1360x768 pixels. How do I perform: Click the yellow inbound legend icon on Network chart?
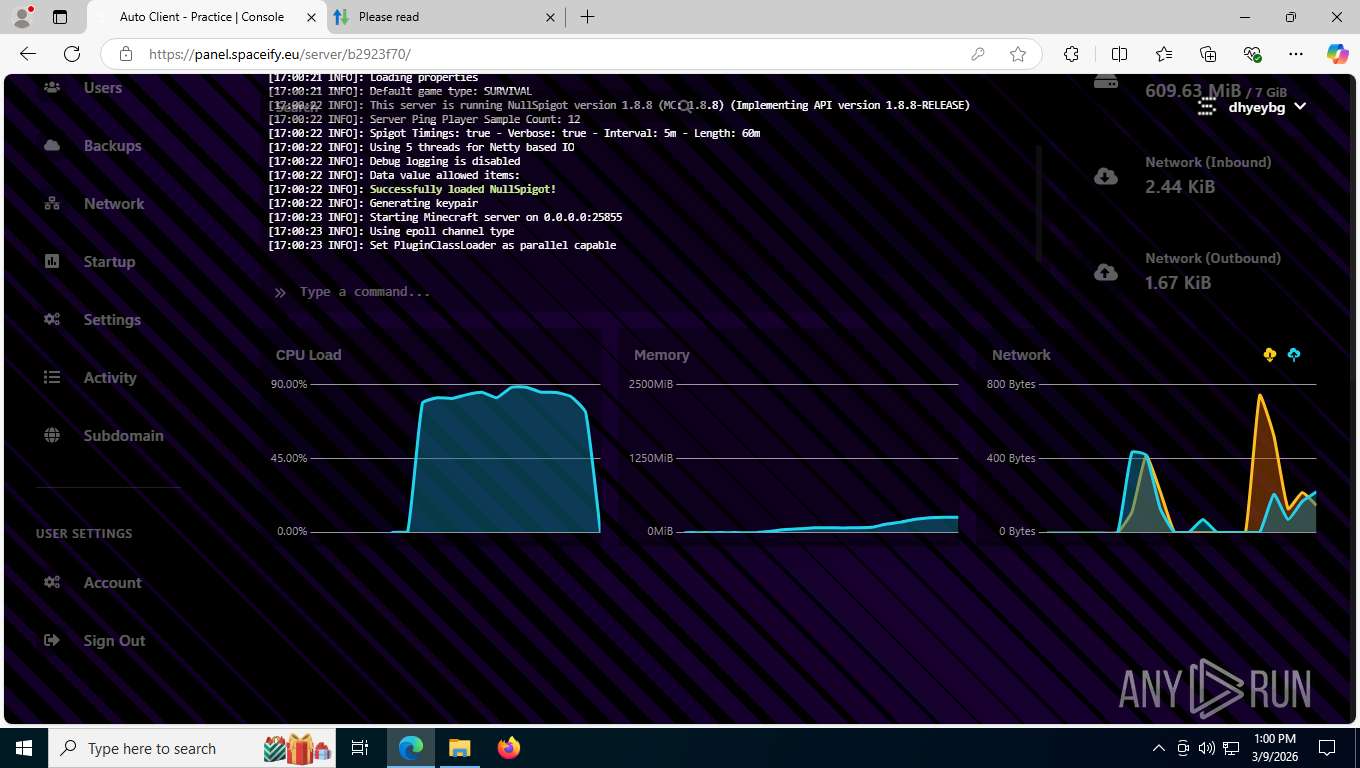pyautogui.click(x=1270, y=355)
